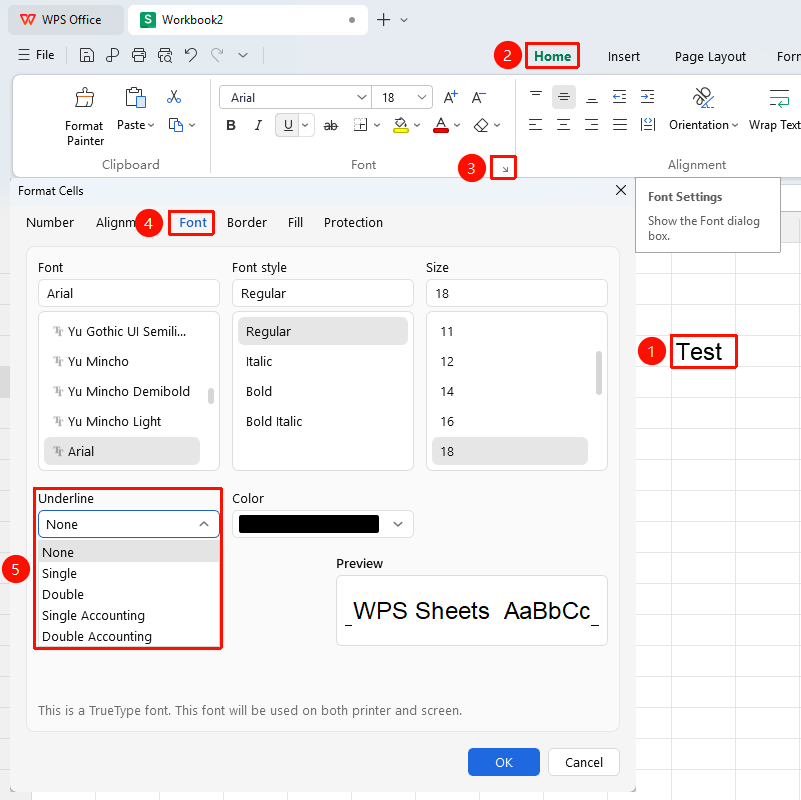Image resolution: width=801 pixels, height=800 pixels.
Task: Increase font size with A+ icon
Action: click(x=451, y=97)
